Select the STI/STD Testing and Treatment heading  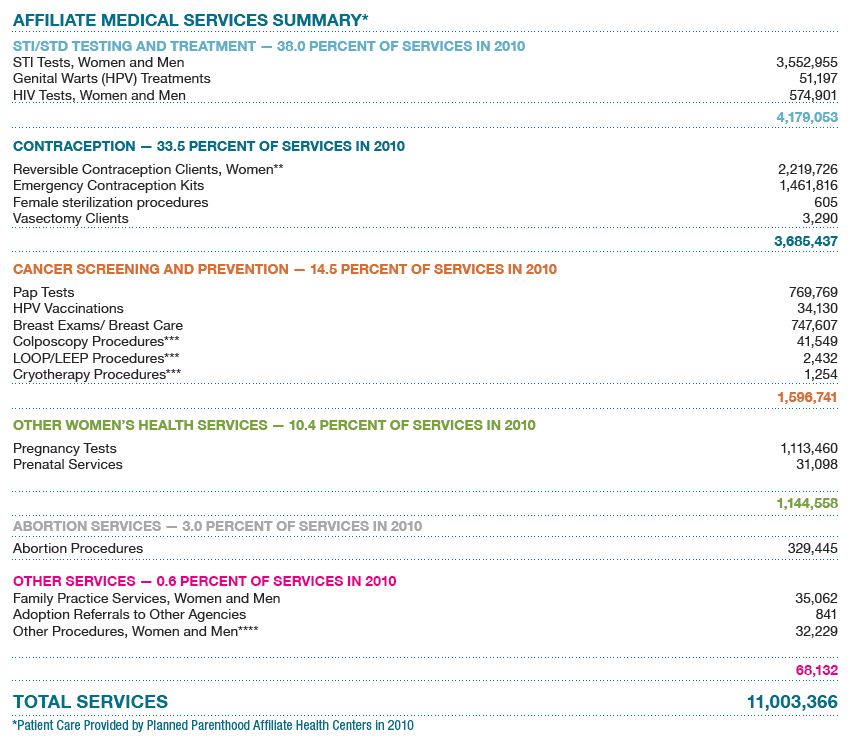pos(268,46)
